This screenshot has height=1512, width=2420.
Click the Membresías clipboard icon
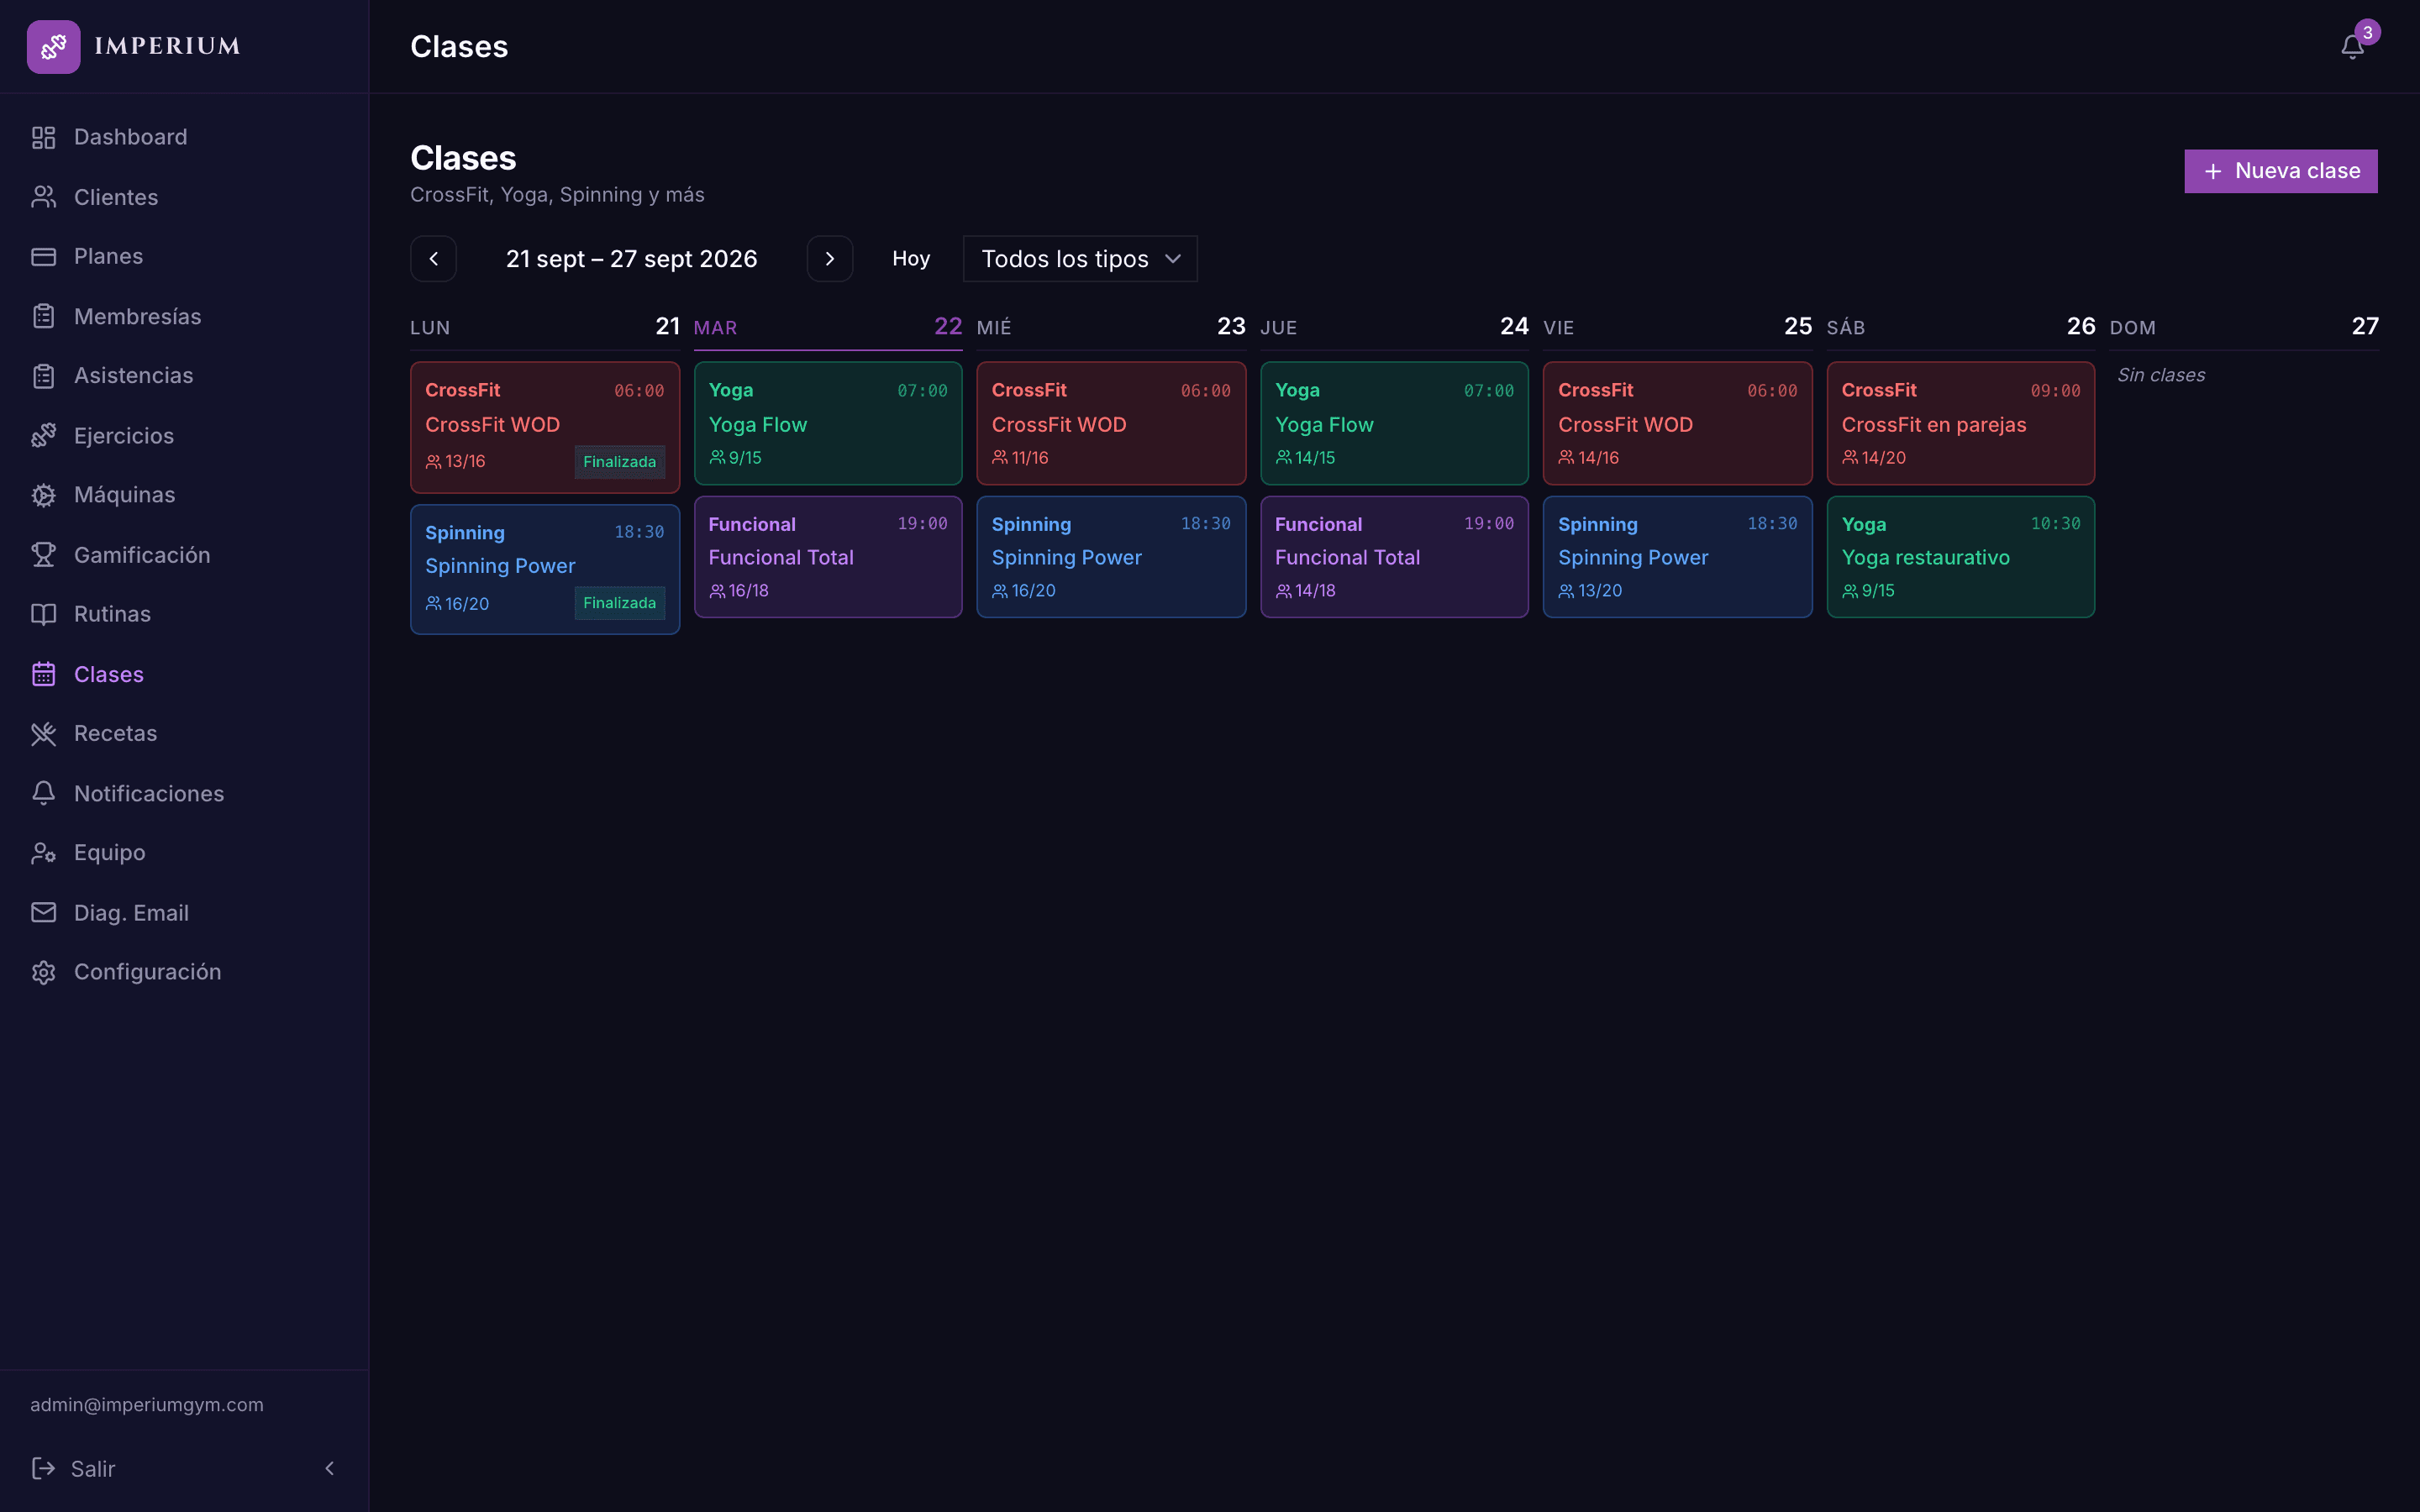43,316
